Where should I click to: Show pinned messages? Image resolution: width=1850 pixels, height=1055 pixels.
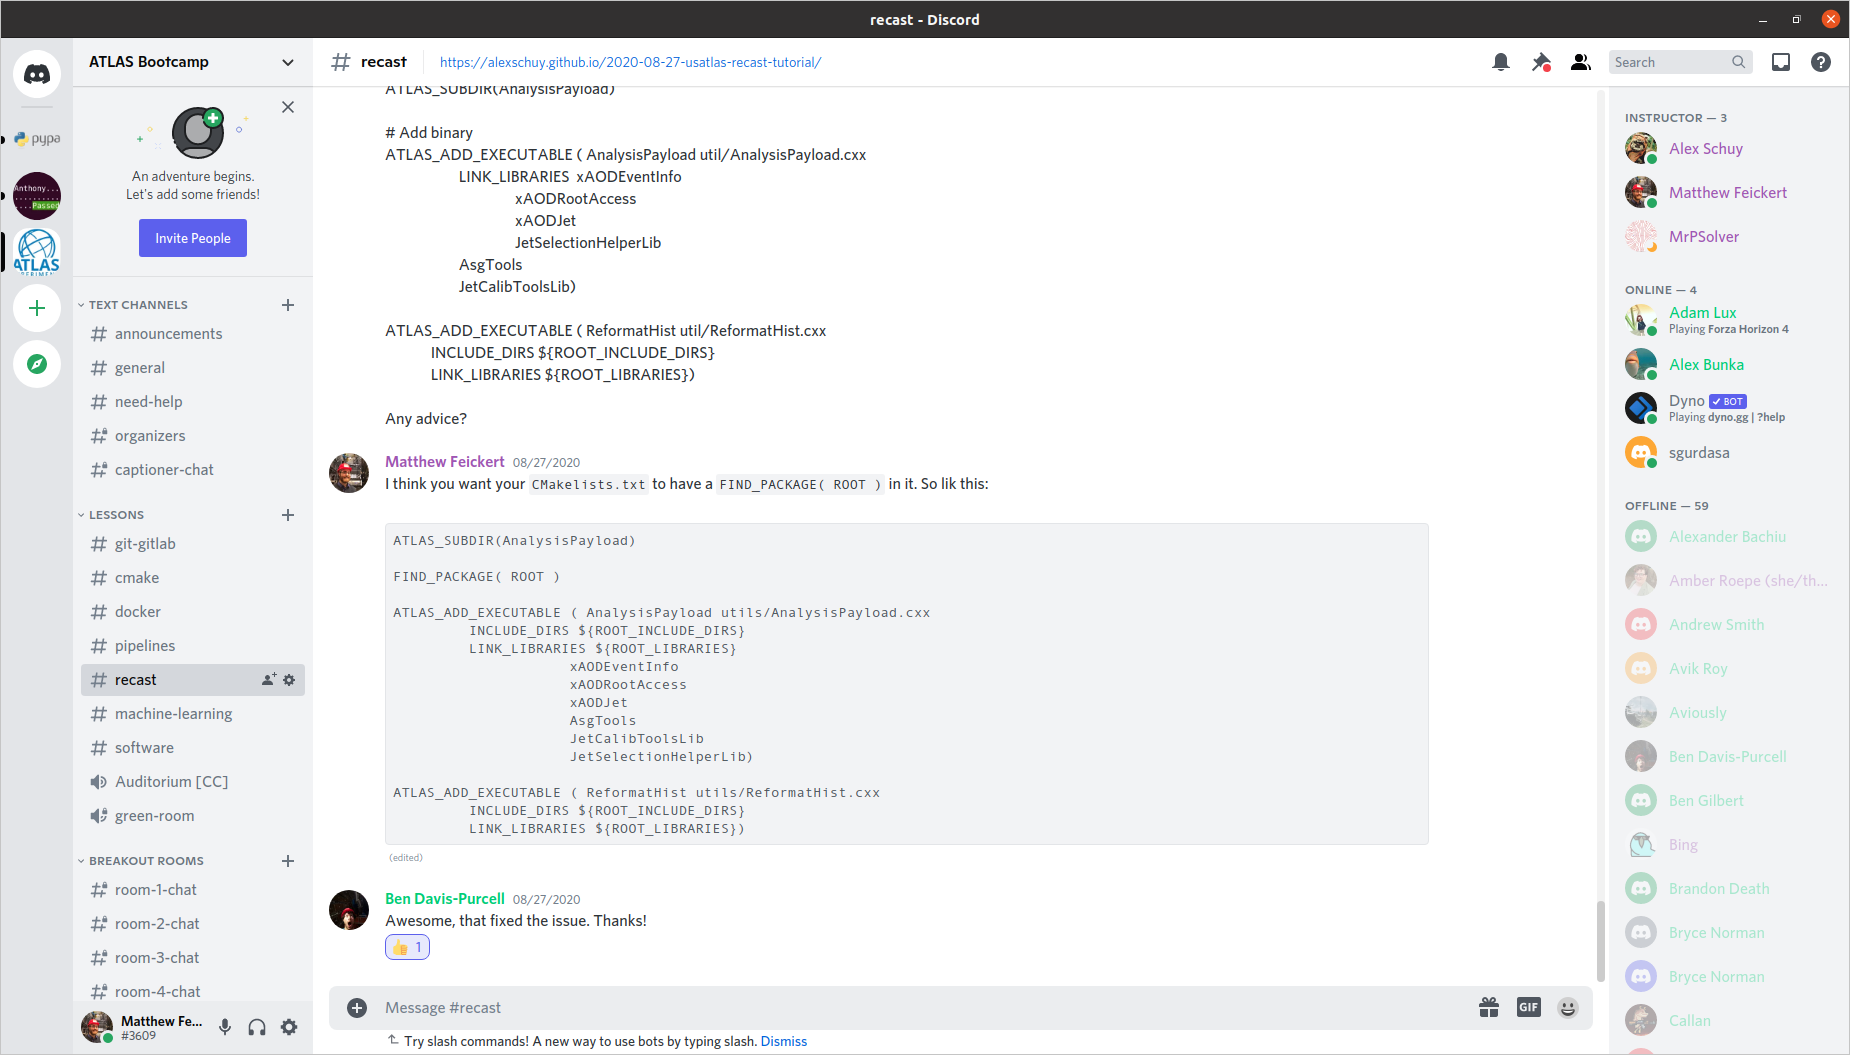(x=1541, y=62)
